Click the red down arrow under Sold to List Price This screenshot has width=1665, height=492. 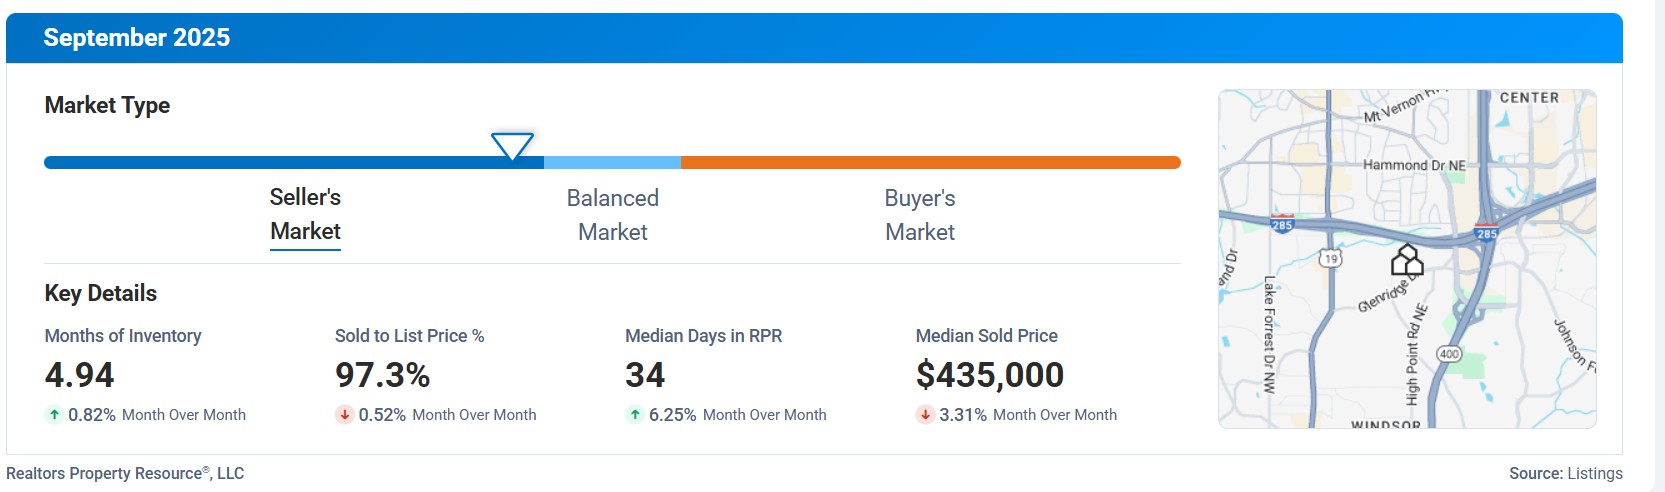pyautogui.click(x=344, y=414)
